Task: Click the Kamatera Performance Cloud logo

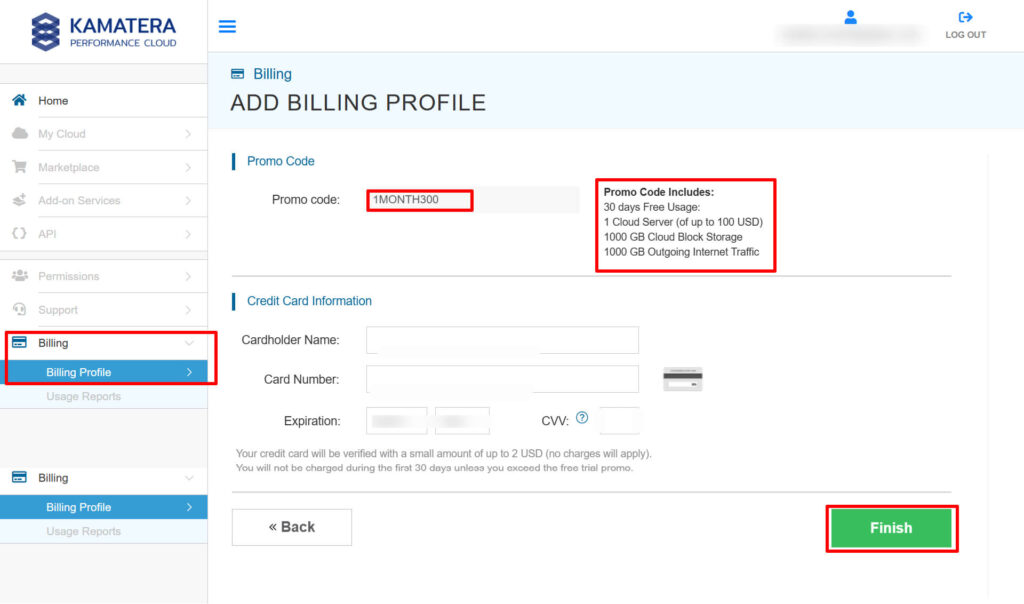Action: coord(103,30)
